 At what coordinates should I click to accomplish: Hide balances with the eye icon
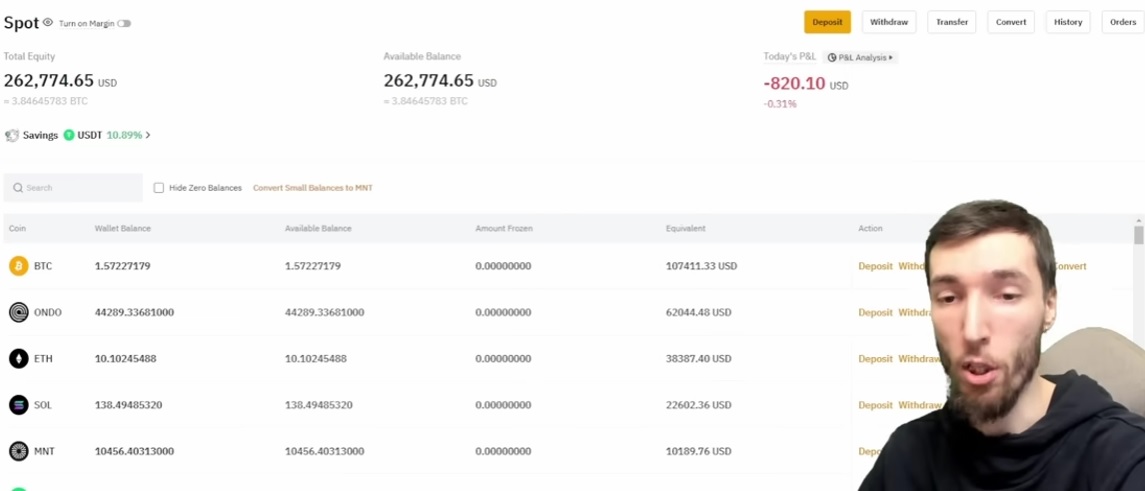(x=47, y=23)
